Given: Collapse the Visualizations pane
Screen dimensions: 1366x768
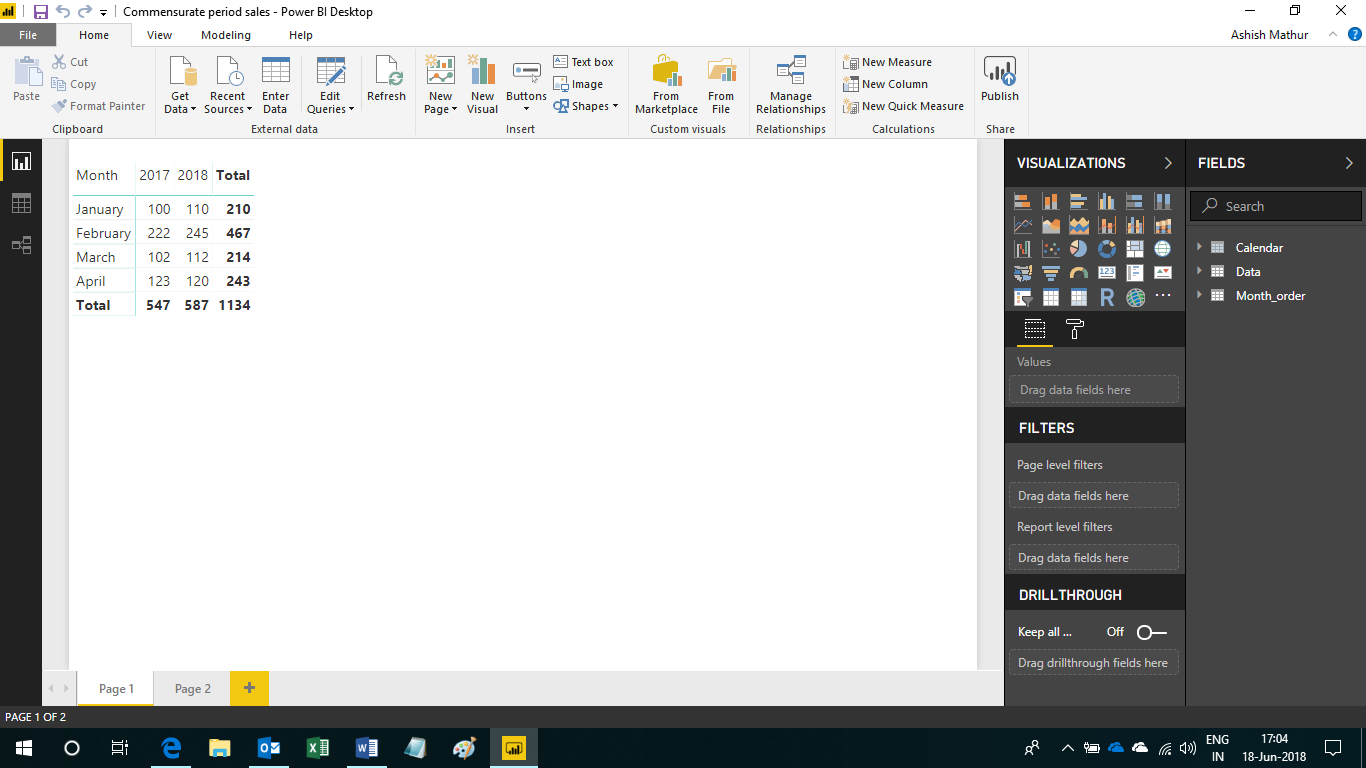Looking at the screenshot, I should pyautogui.click(x=1168, y=163).
